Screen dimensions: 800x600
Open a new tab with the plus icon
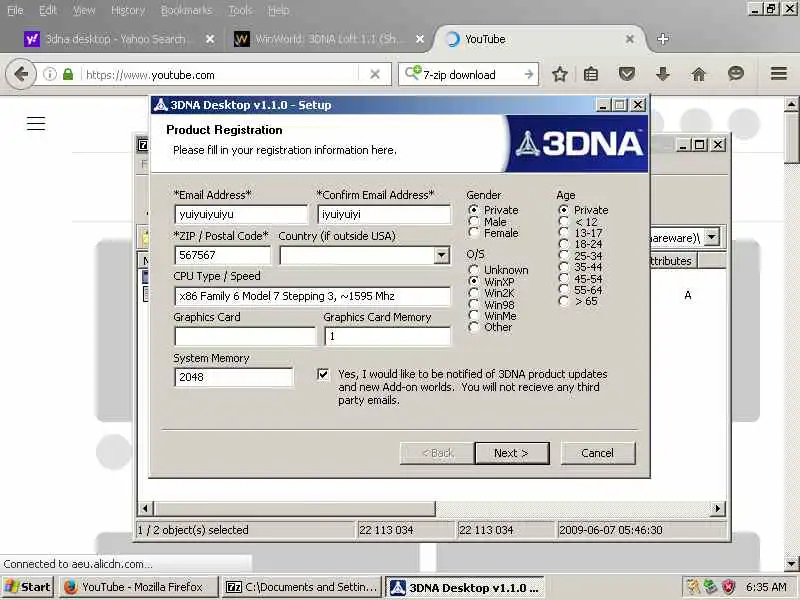663,39
